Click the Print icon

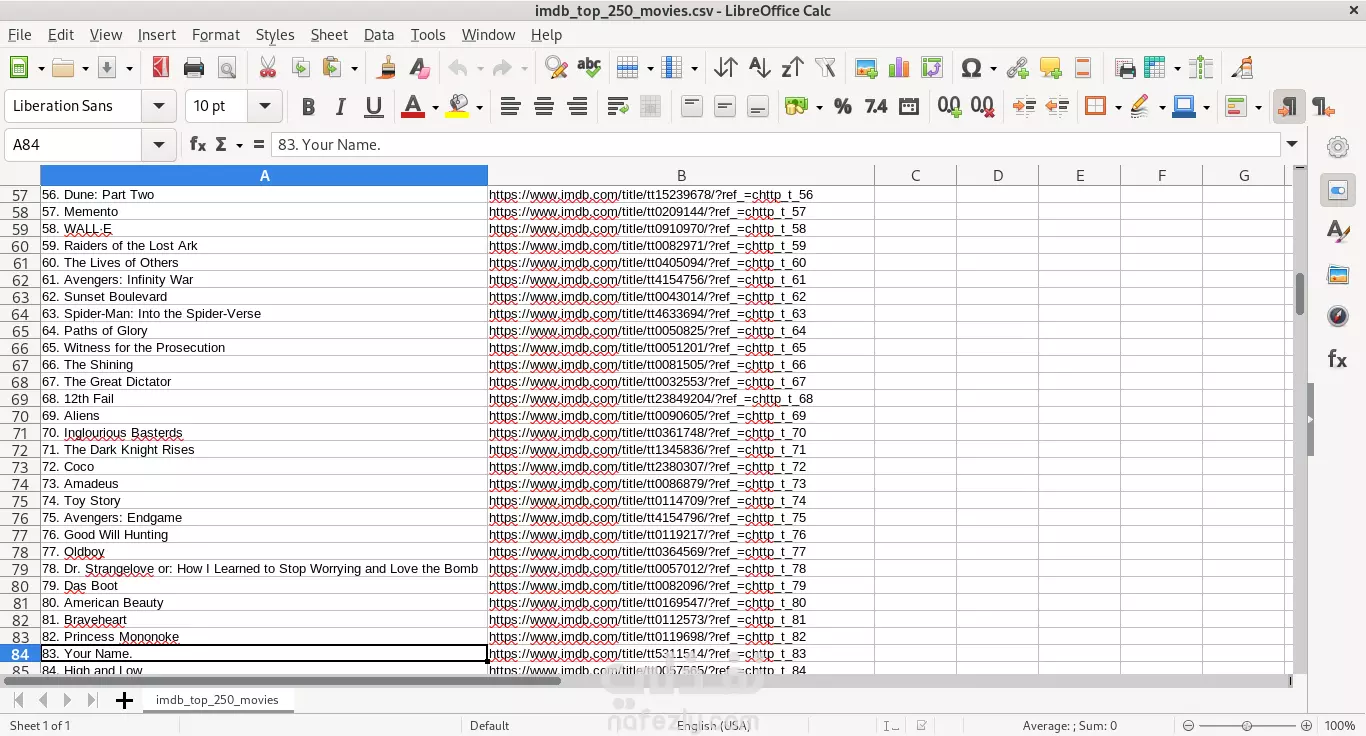[x=194, y=68]
